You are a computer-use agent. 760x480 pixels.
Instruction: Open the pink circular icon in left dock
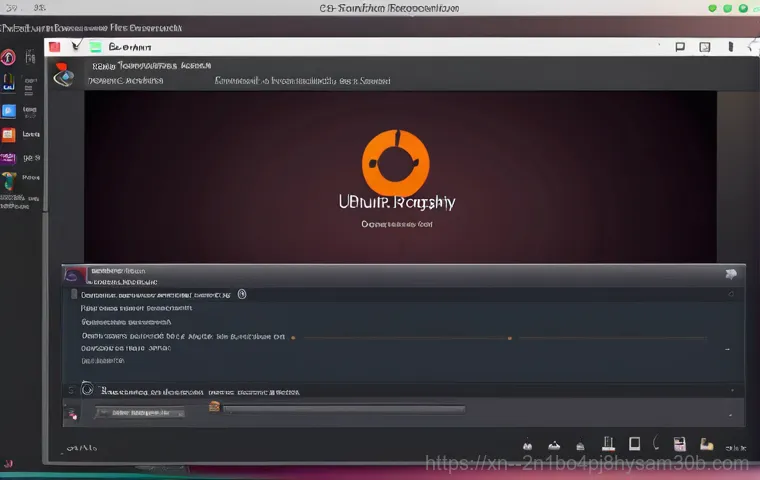(8, 57)
